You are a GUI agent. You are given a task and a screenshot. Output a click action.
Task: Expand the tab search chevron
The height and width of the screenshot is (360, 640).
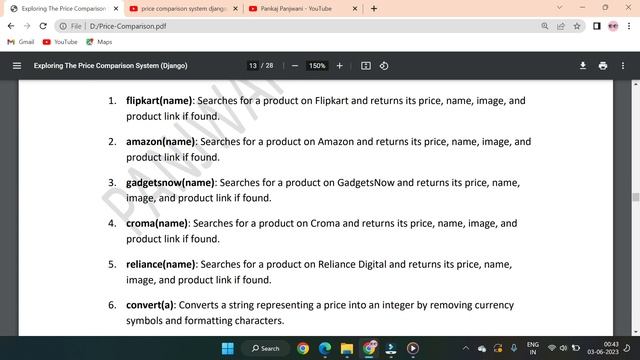[x=560, y=7]
